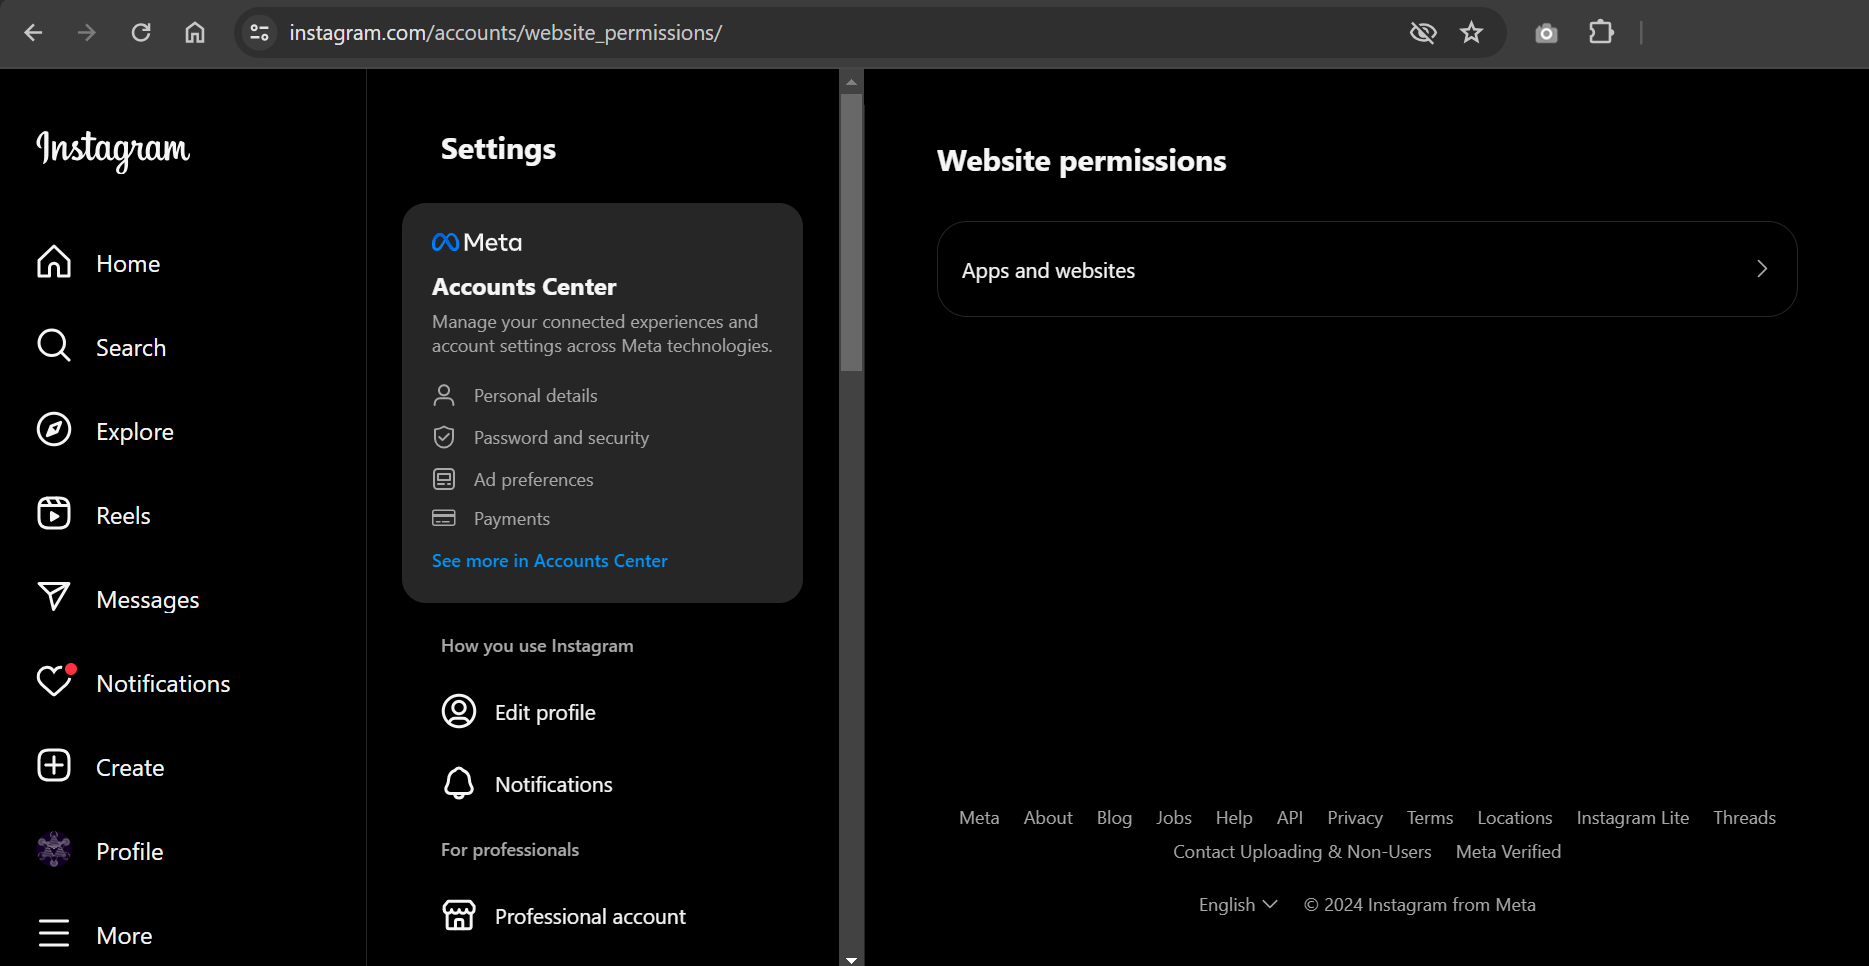
Task: Open the browser extensions puzzle icon
Action: tap(1601, 33)
